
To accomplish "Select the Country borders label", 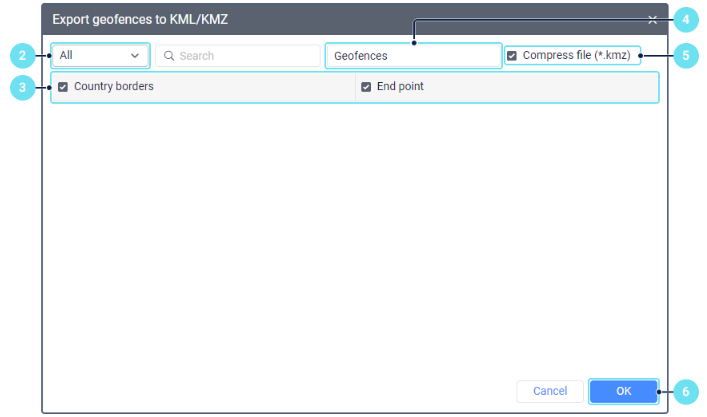I will (114, 86).
